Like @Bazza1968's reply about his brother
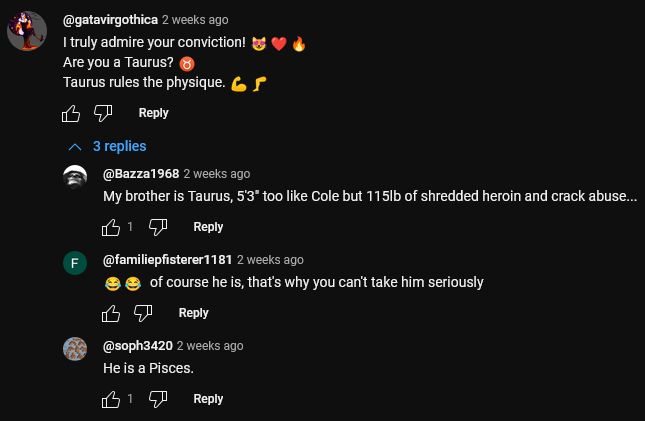Image resolution: width=645 pixels, height=421 pixels. [111, 227]
